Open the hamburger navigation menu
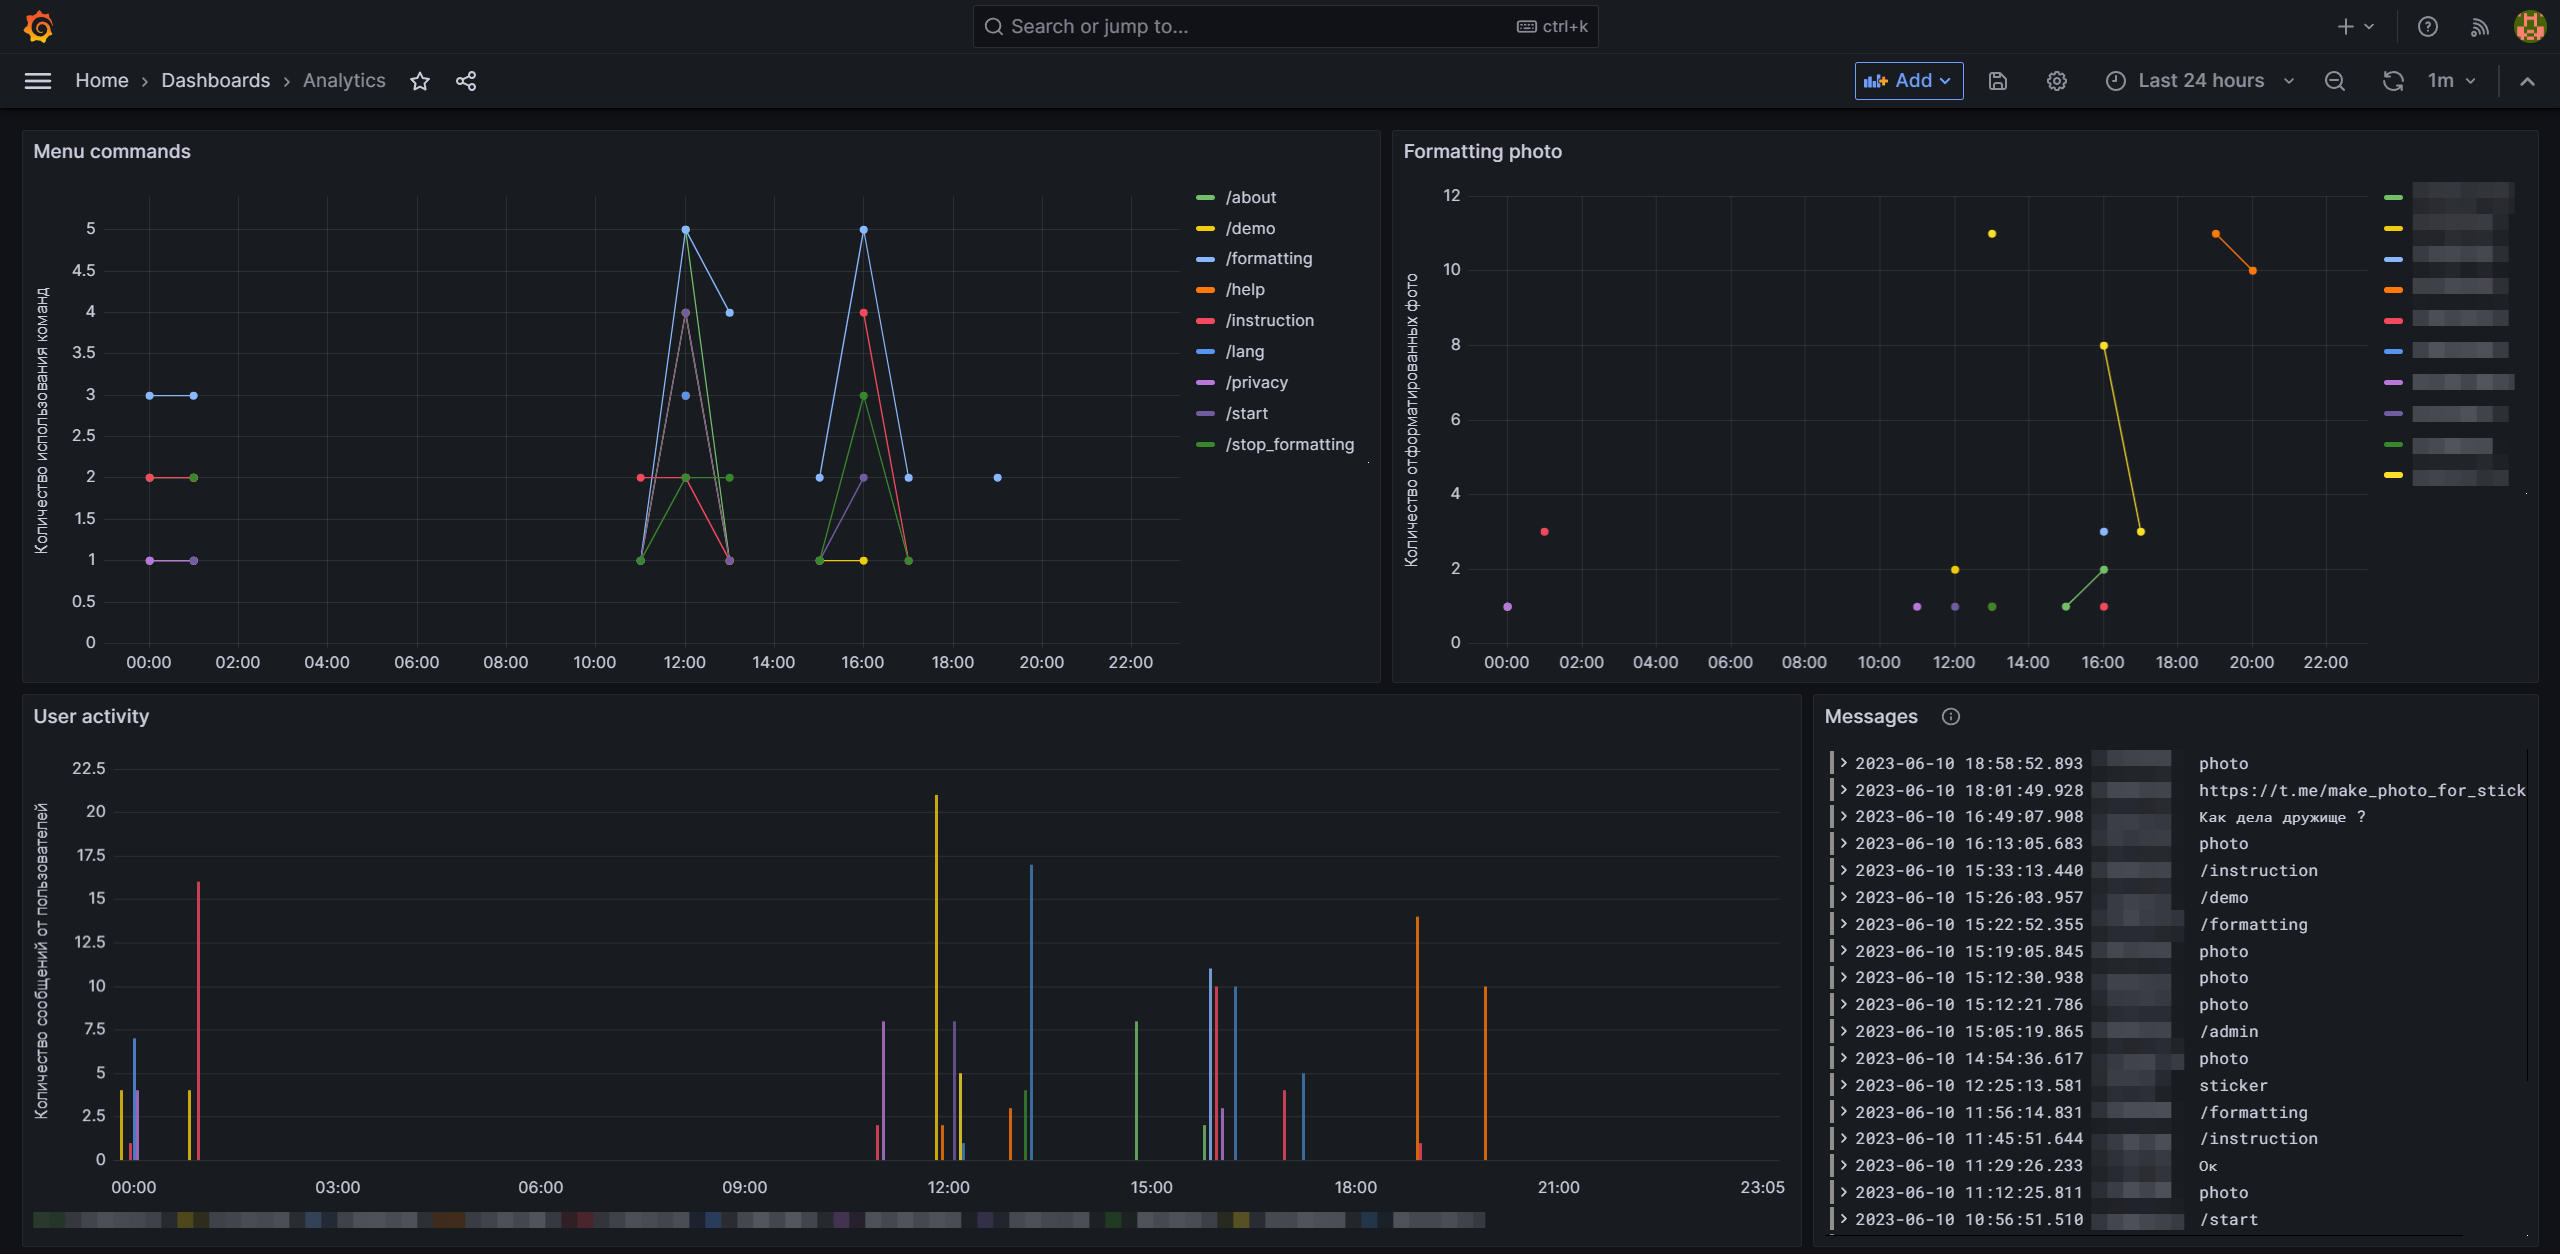The image size is (2560, 1254). 38,81
